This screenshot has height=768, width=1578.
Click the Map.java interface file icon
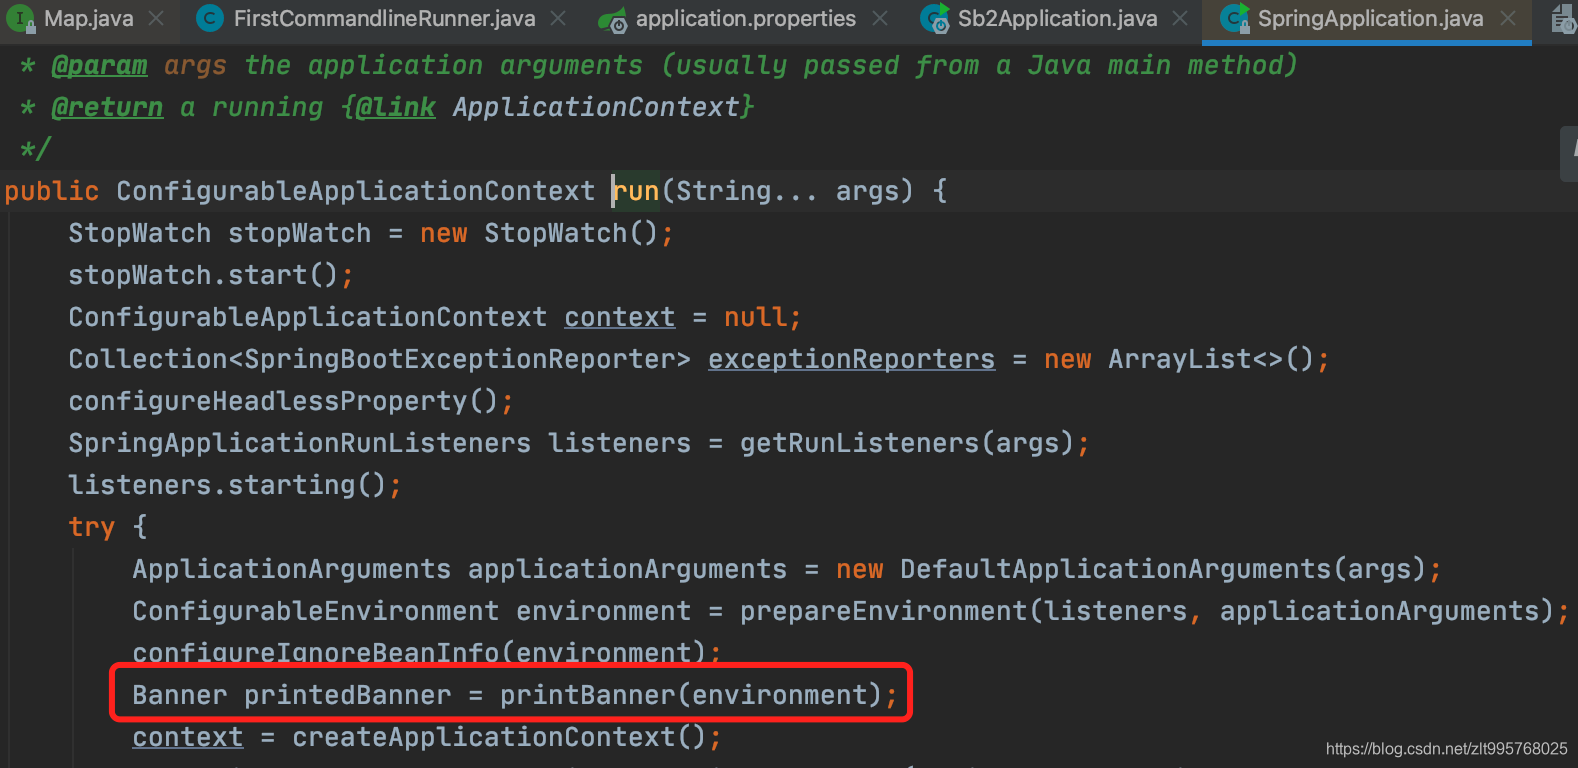click(x=22, y=19)
